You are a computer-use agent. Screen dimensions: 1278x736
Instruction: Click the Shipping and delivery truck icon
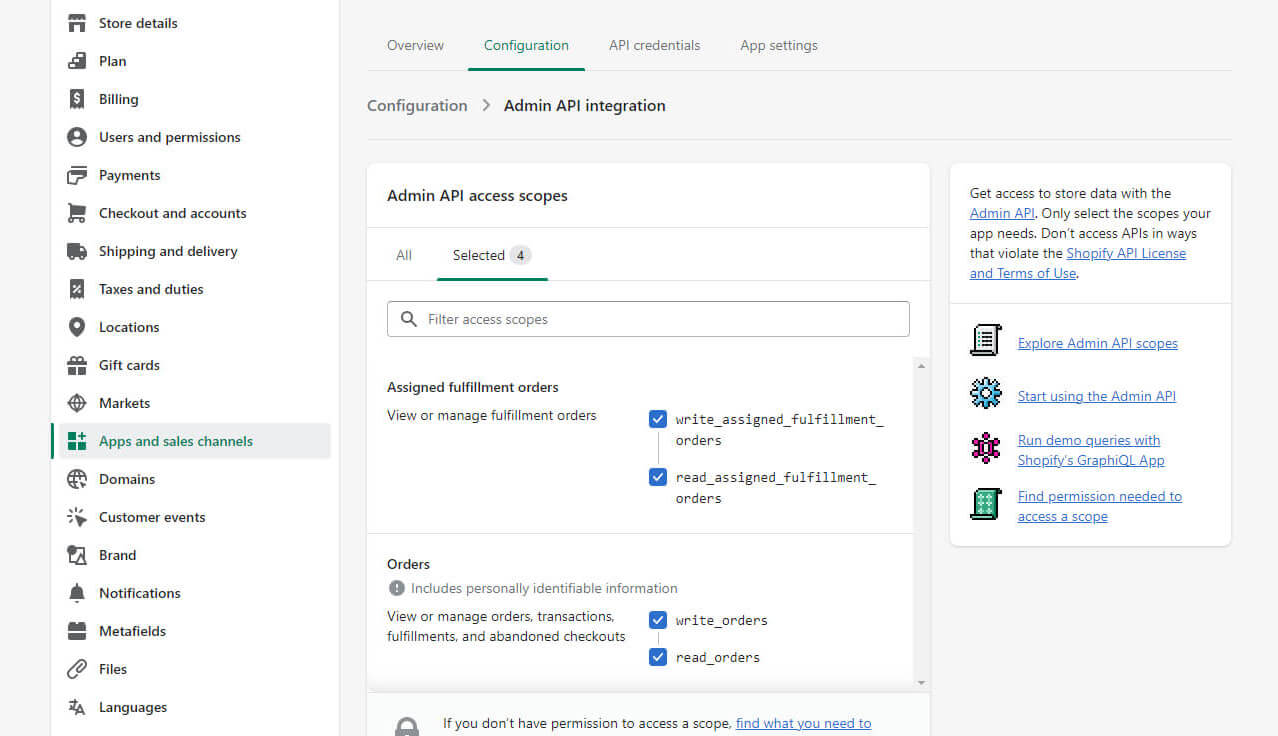77,251
